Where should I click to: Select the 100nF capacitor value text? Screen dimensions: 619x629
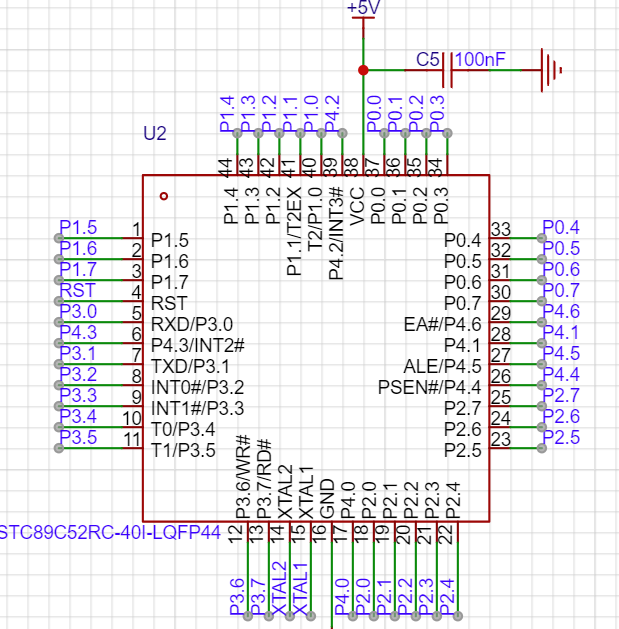[480, 60]
